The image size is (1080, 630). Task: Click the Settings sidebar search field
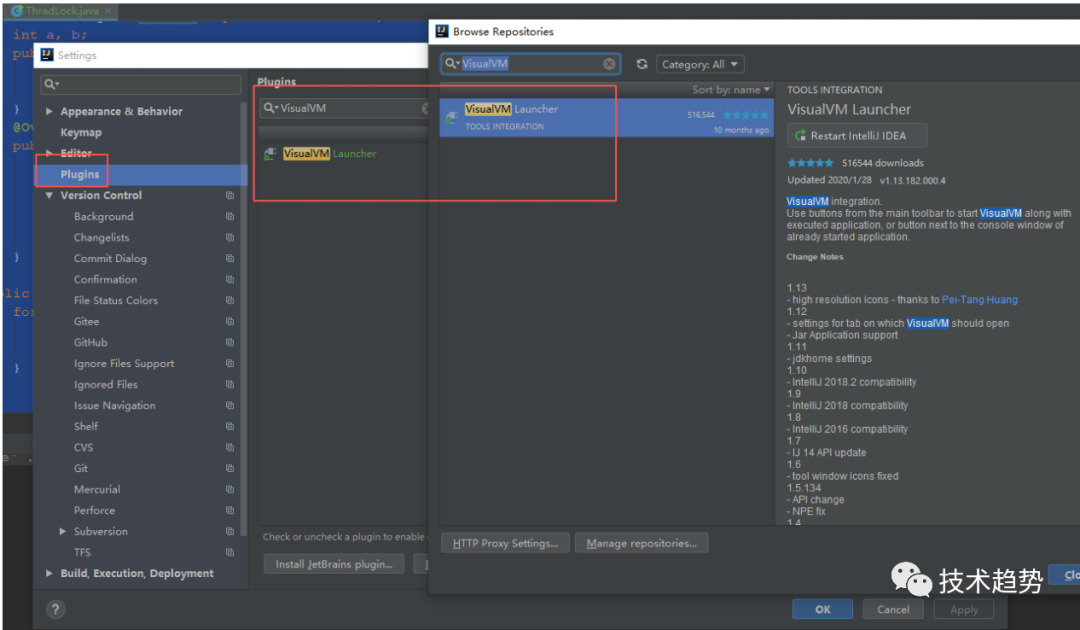coord(145,85)
